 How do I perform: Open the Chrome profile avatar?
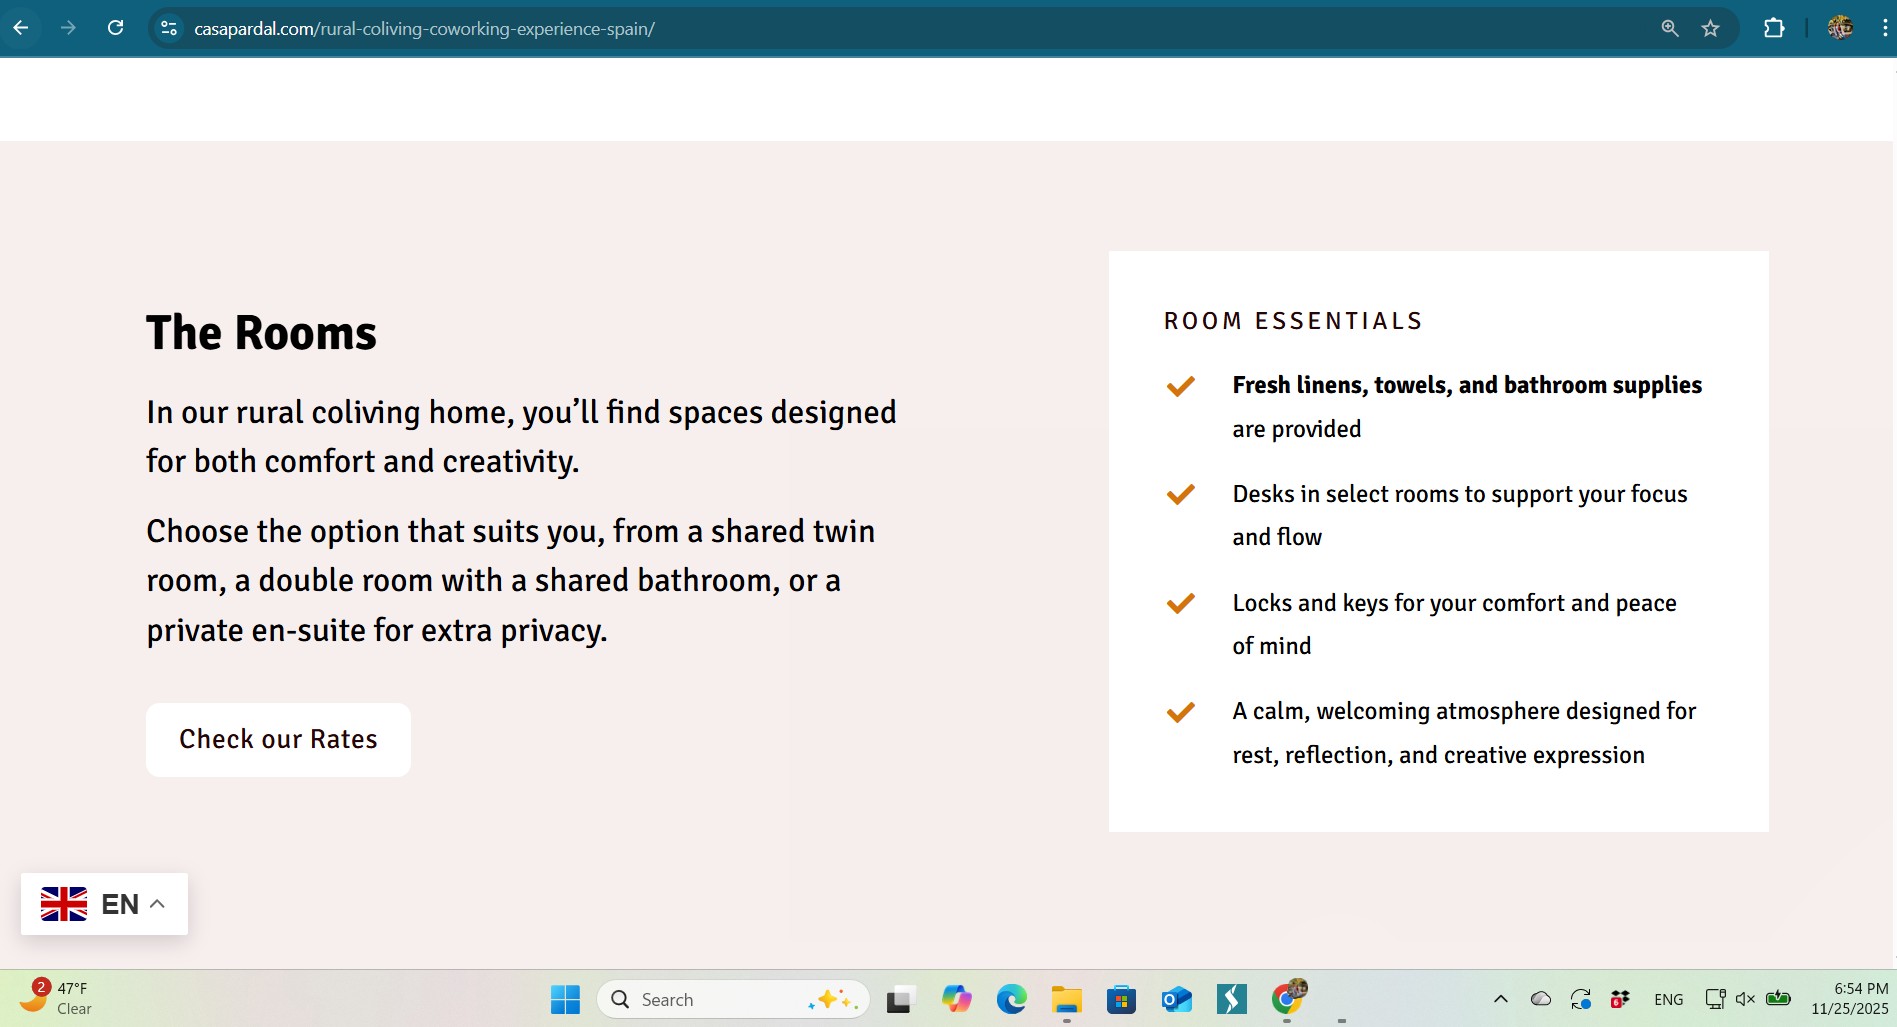click(1840, 28)
